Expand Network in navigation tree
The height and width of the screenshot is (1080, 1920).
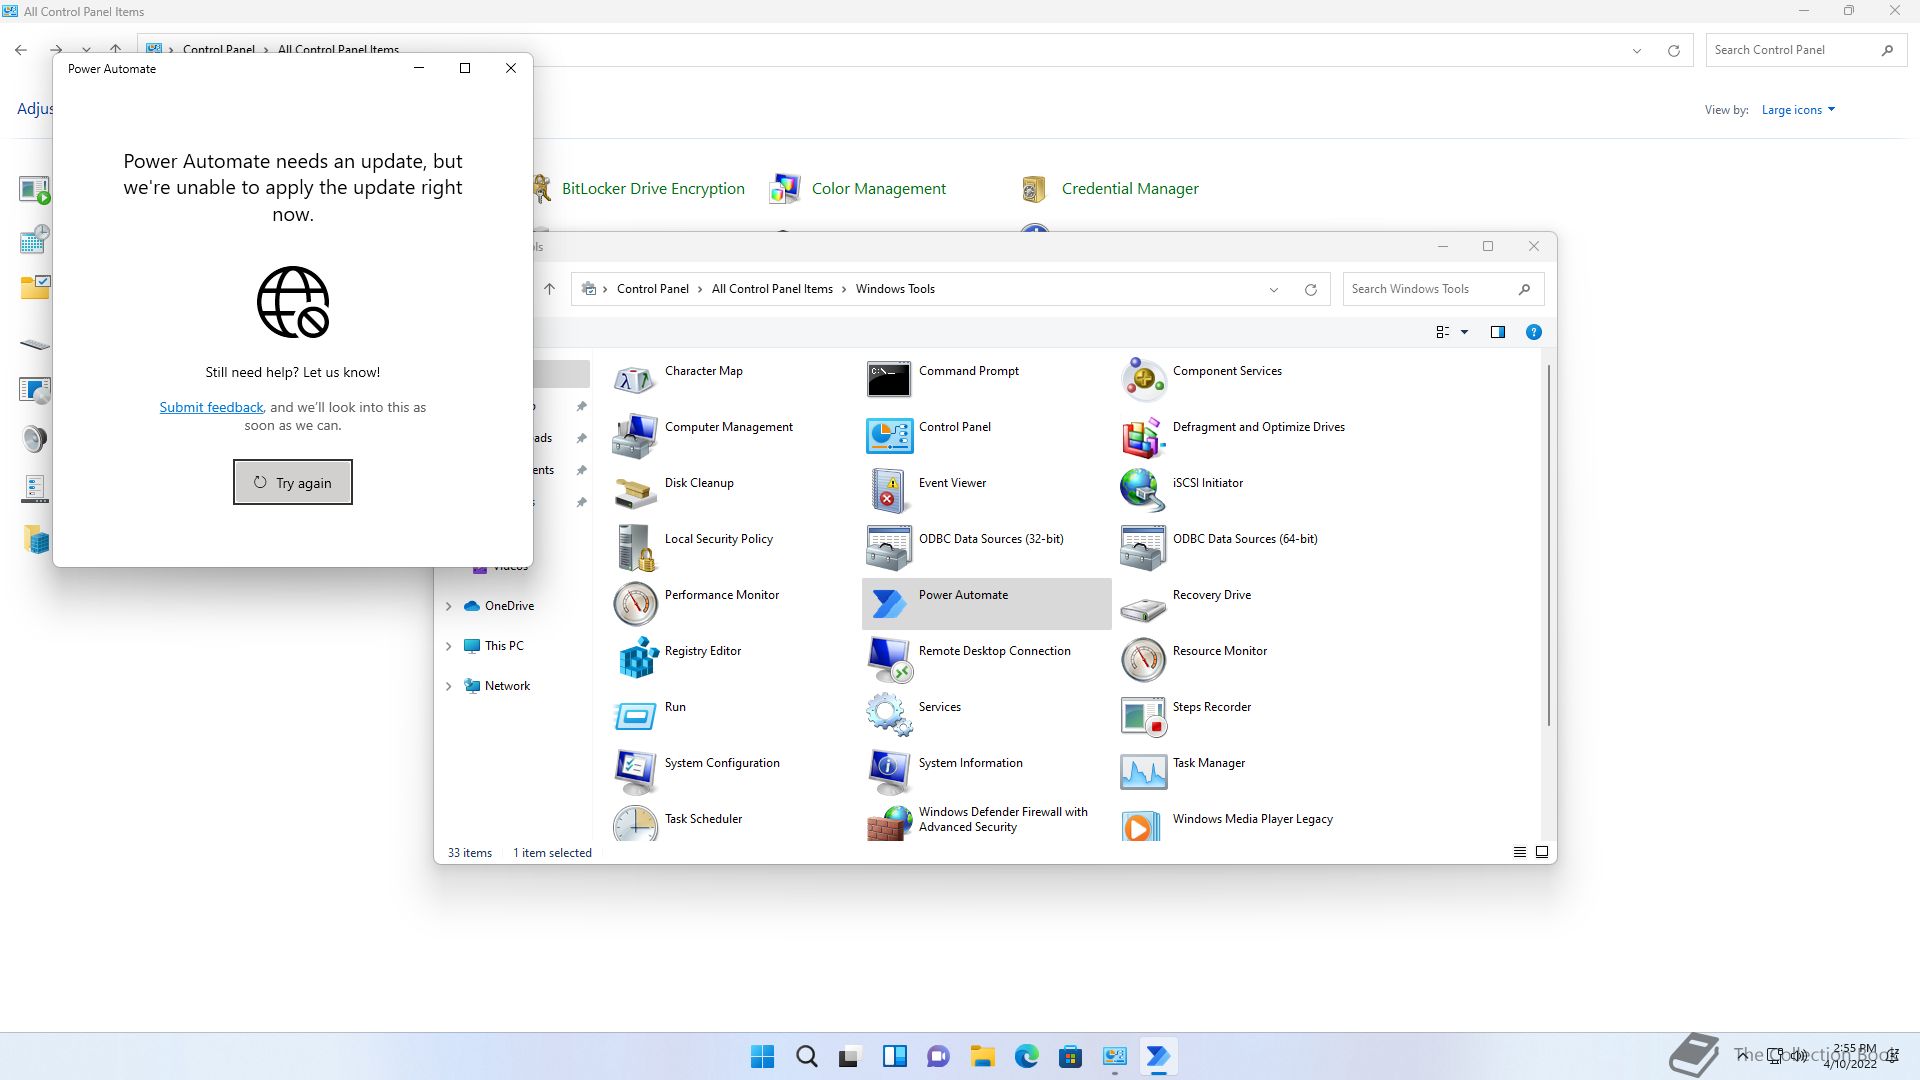[449, 686]
